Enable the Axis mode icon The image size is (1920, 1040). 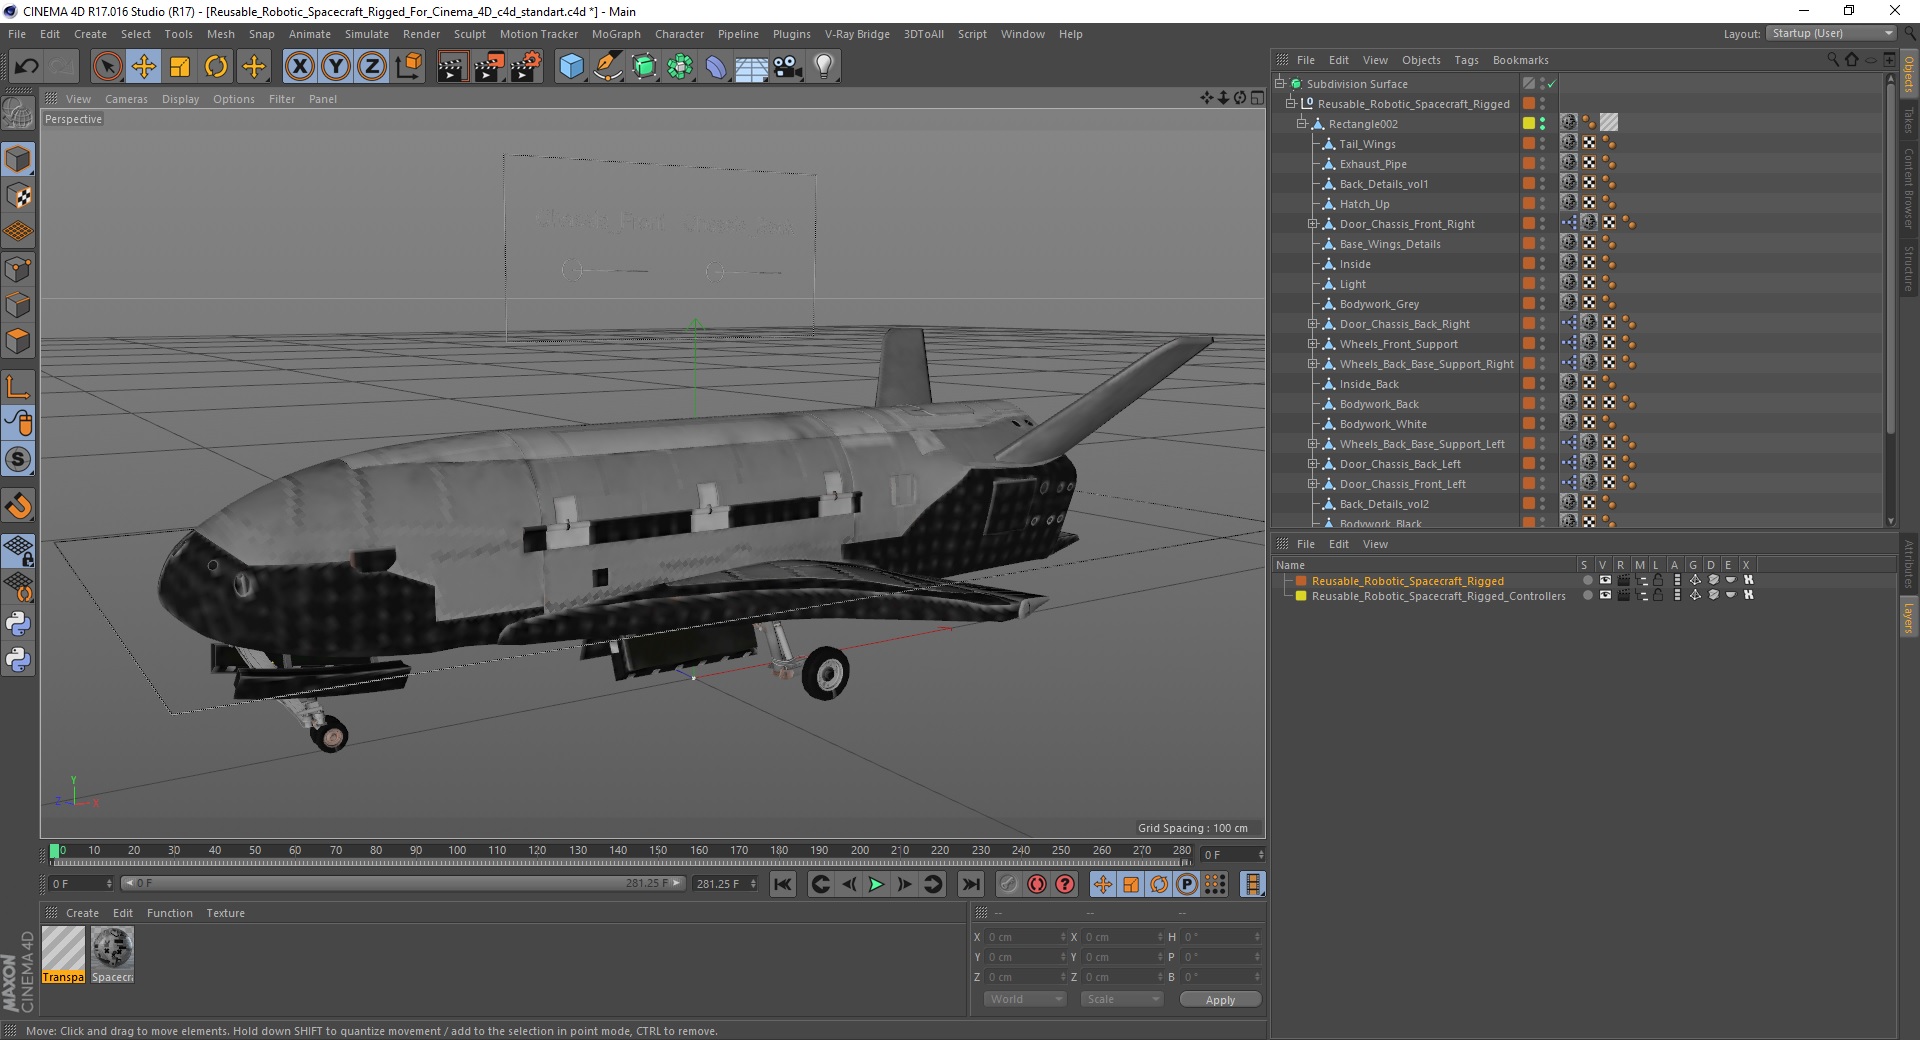click(19, 387)
